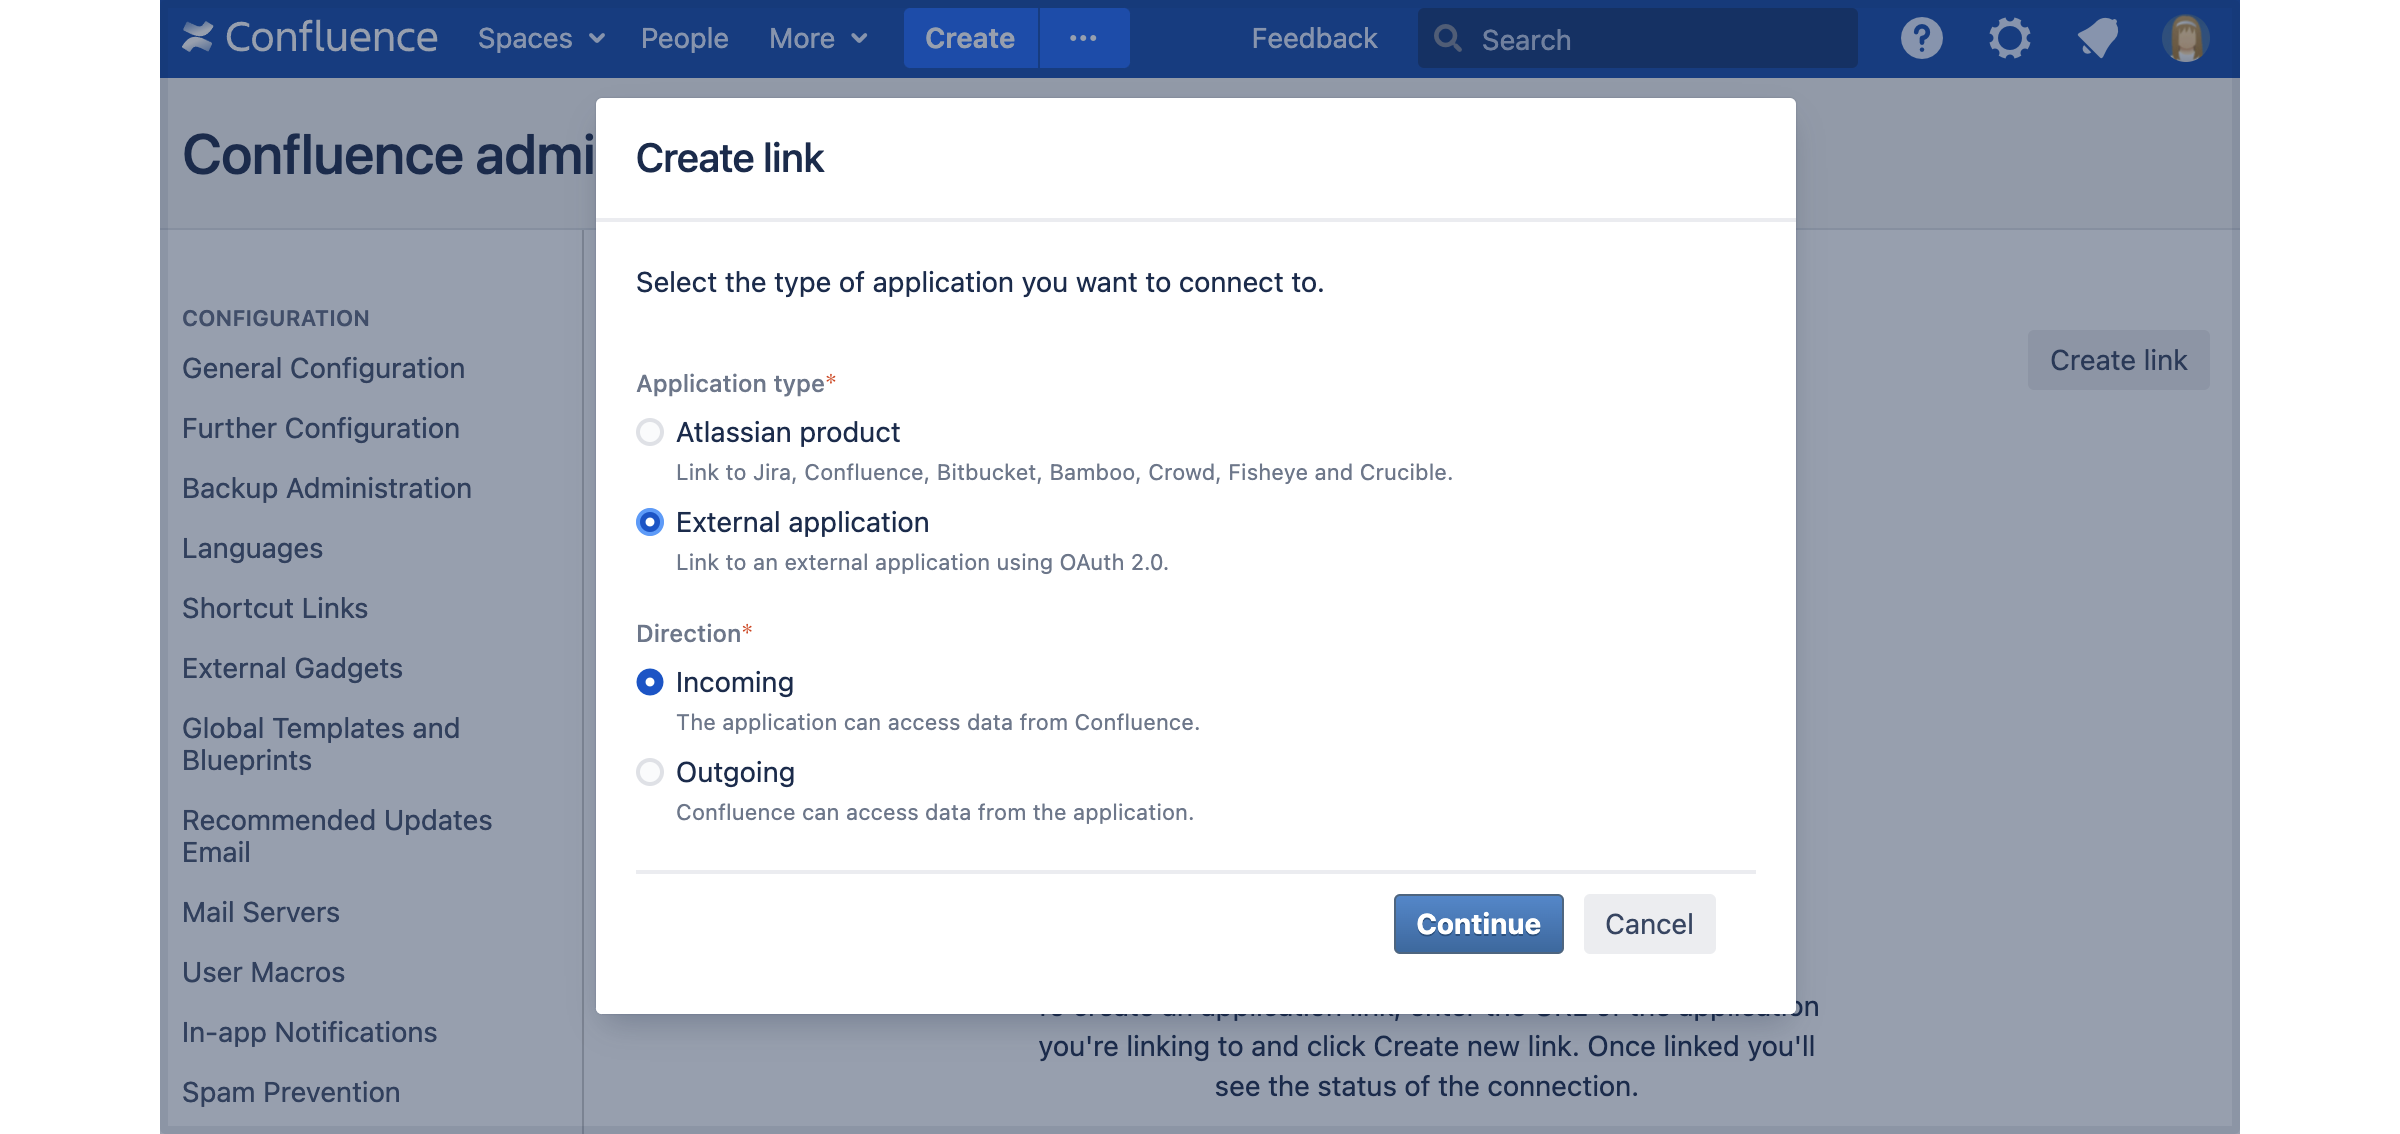The image size is (2400, 1134).
Task: Open Recommended Updates Email in sidebar
Action: point(337,836)
